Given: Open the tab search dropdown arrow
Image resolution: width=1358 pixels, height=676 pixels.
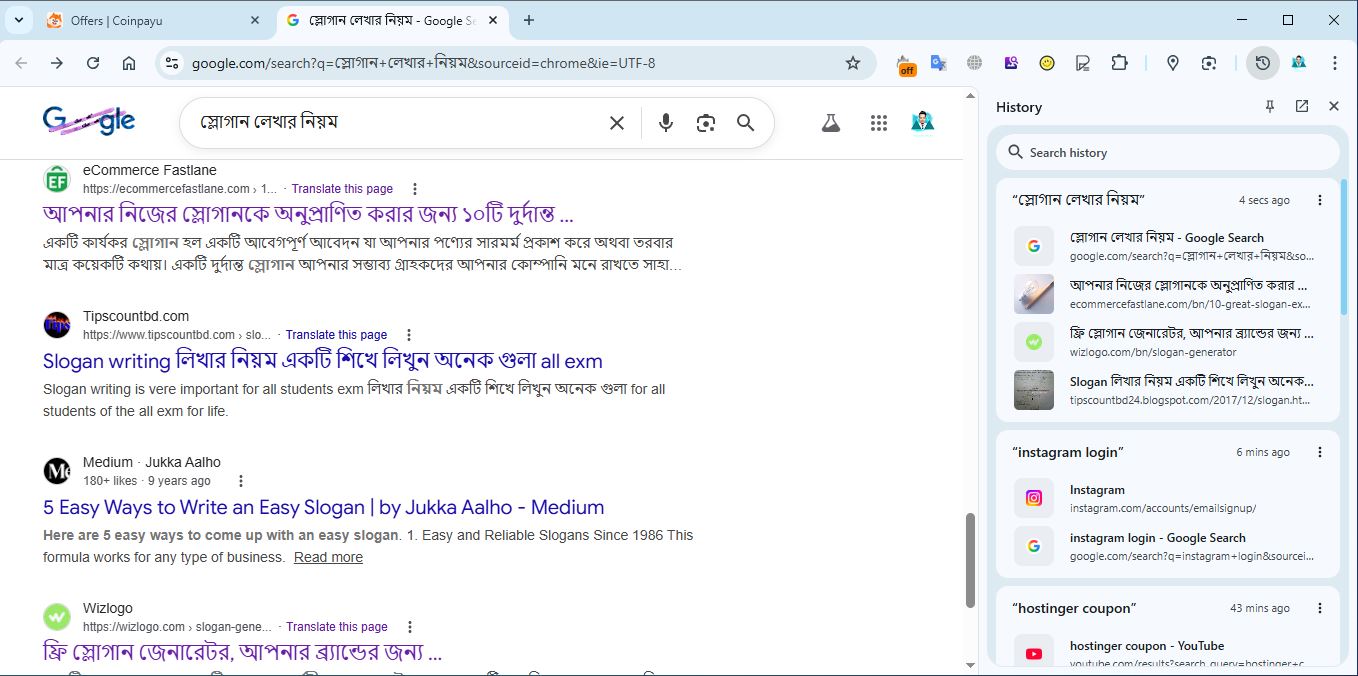Looking at the screenshot, I should pyautogui.click(x=19, y=20).
